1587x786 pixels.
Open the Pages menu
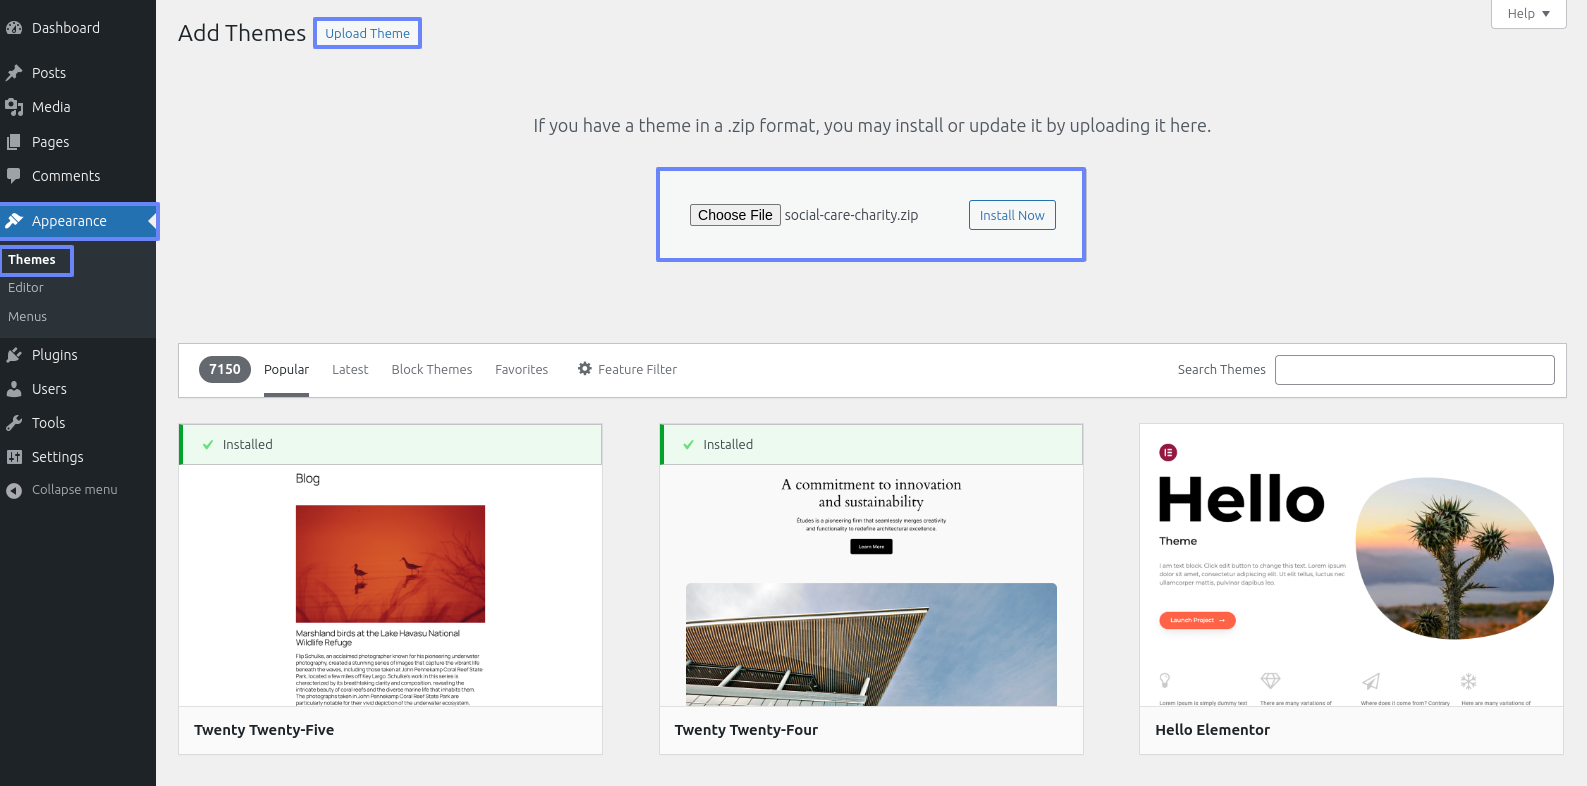point(78,142)
